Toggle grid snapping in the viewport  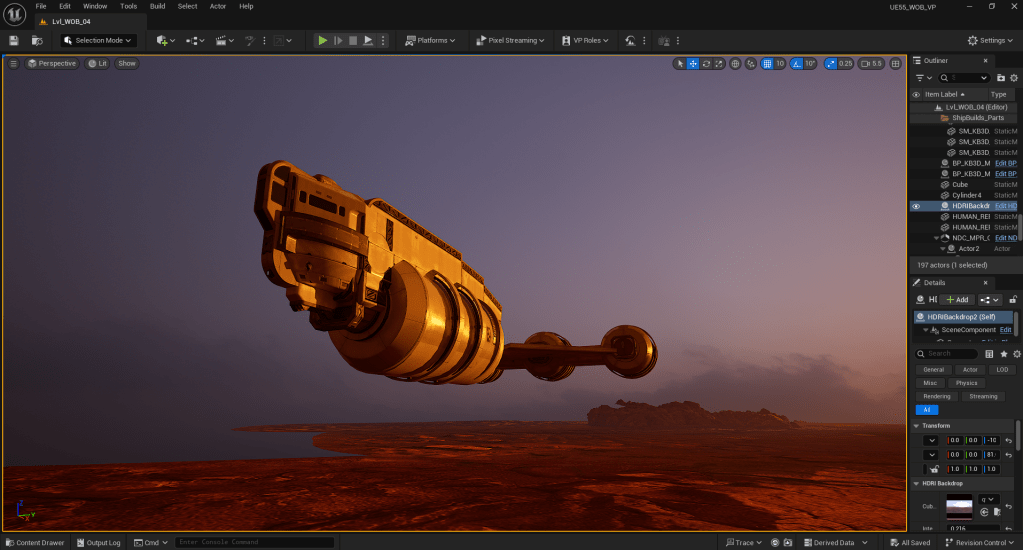click(x=767, y=63)
